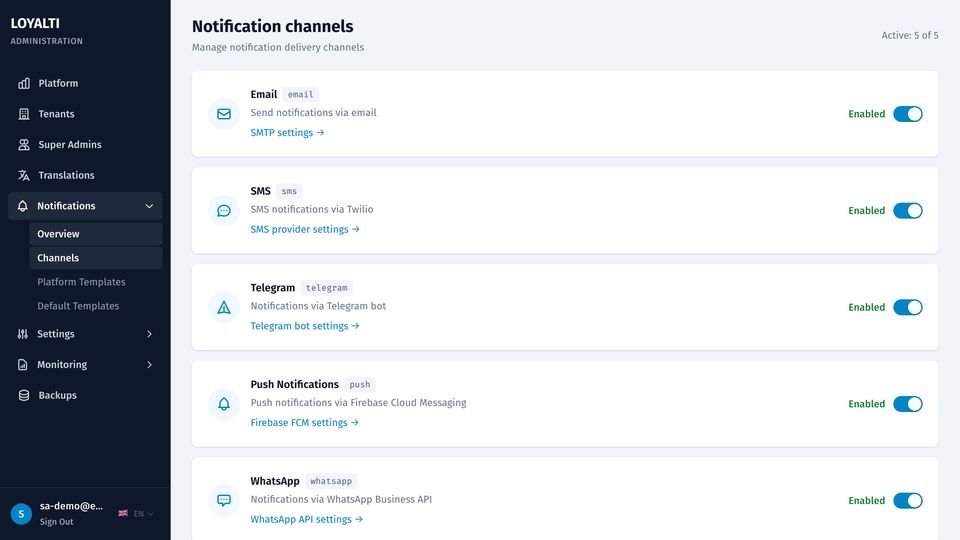Screen dimensions: 960x540
Task: Turn off the Push Notifications switch
Action: 907,404
